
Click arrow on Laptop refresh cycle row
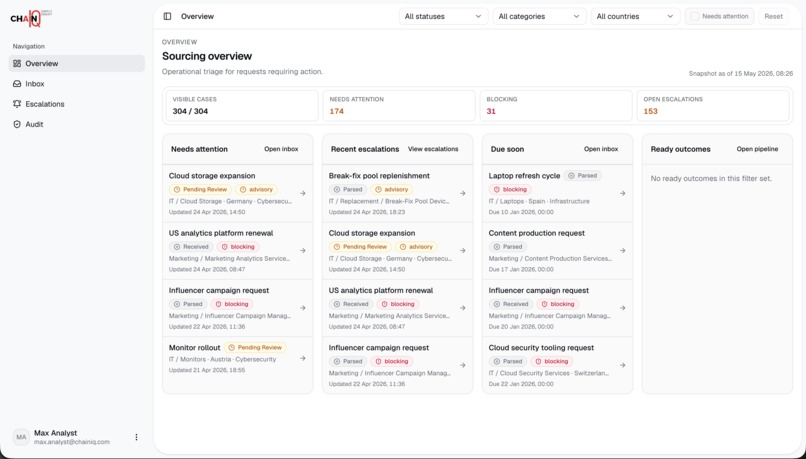click(622, 193)
